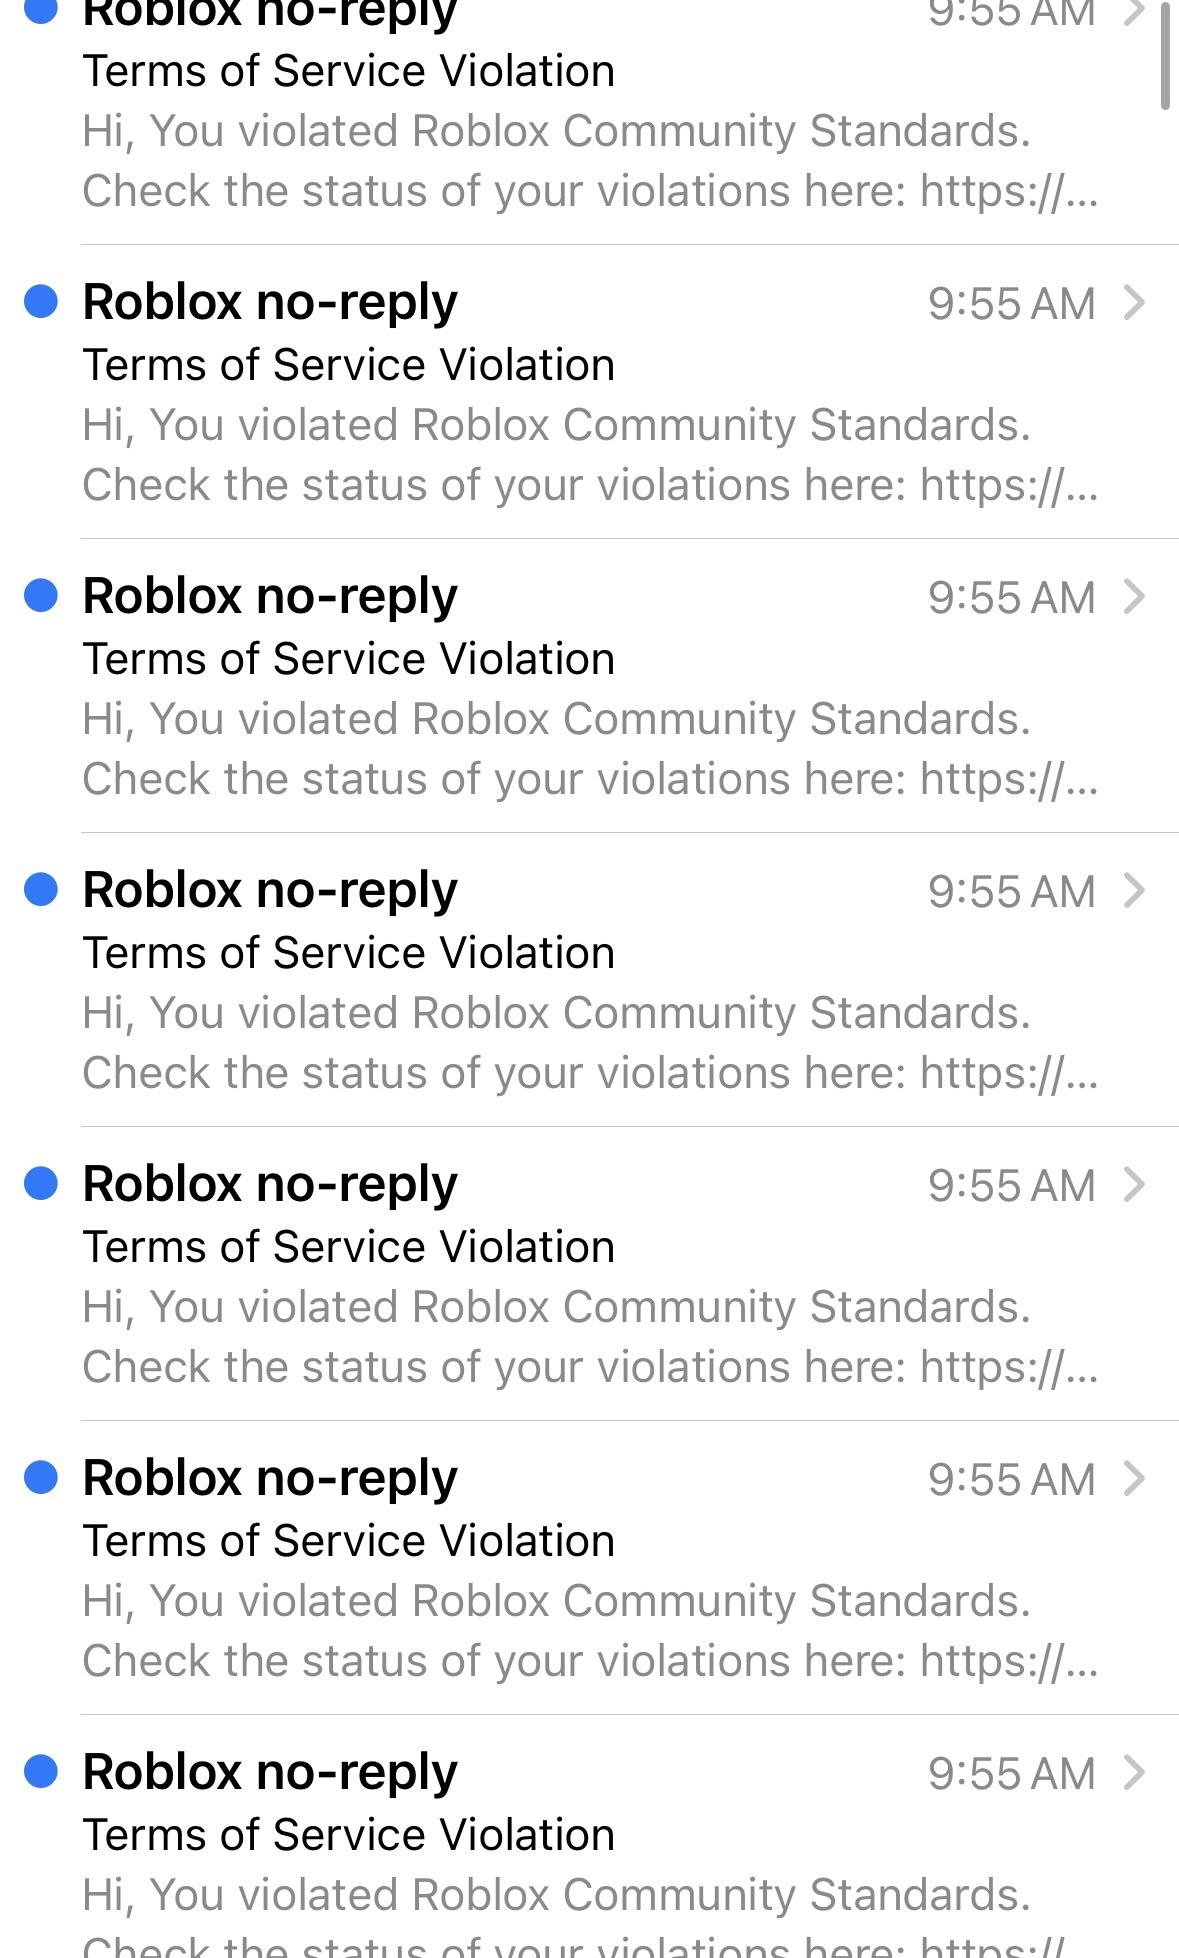Click the unread blue dot on the third email
Image resolution: width=1179 pixels, height=1958 pixels.
[41, 595]
